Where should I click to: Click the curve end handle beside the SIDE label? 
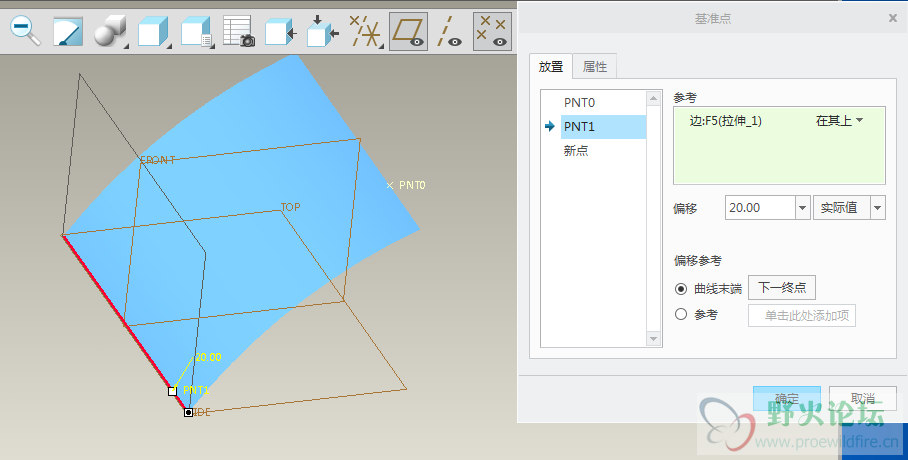click(188, 412)
